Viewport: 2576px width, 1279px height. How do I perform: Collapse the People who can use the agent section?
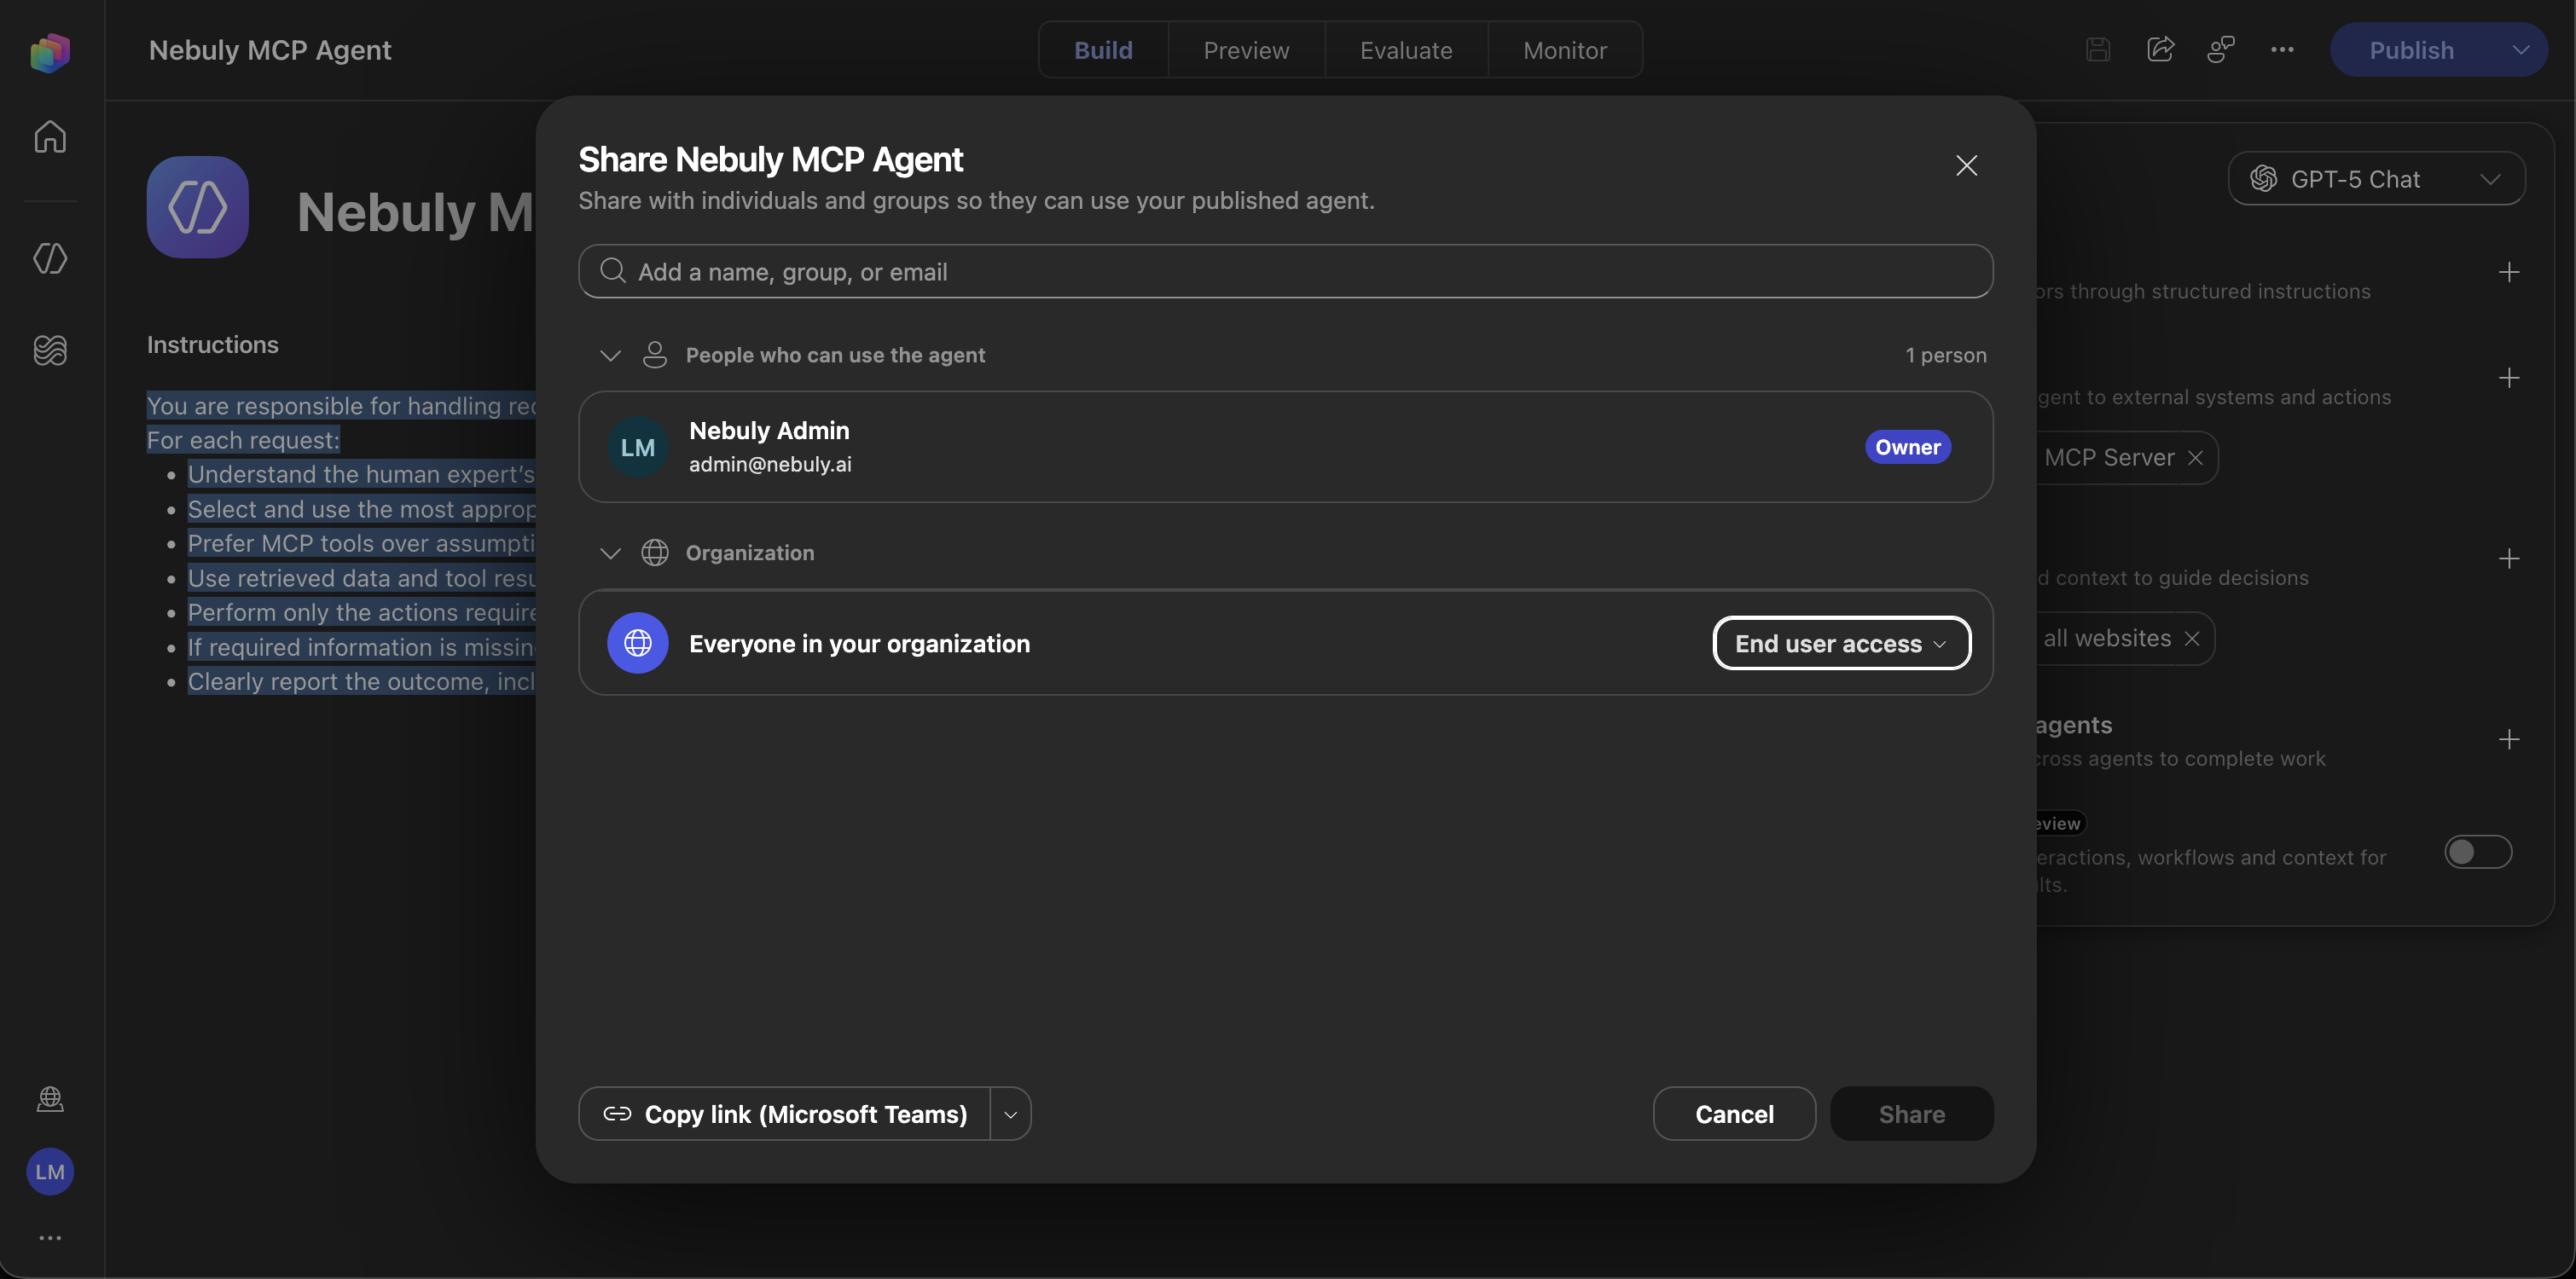610,355
